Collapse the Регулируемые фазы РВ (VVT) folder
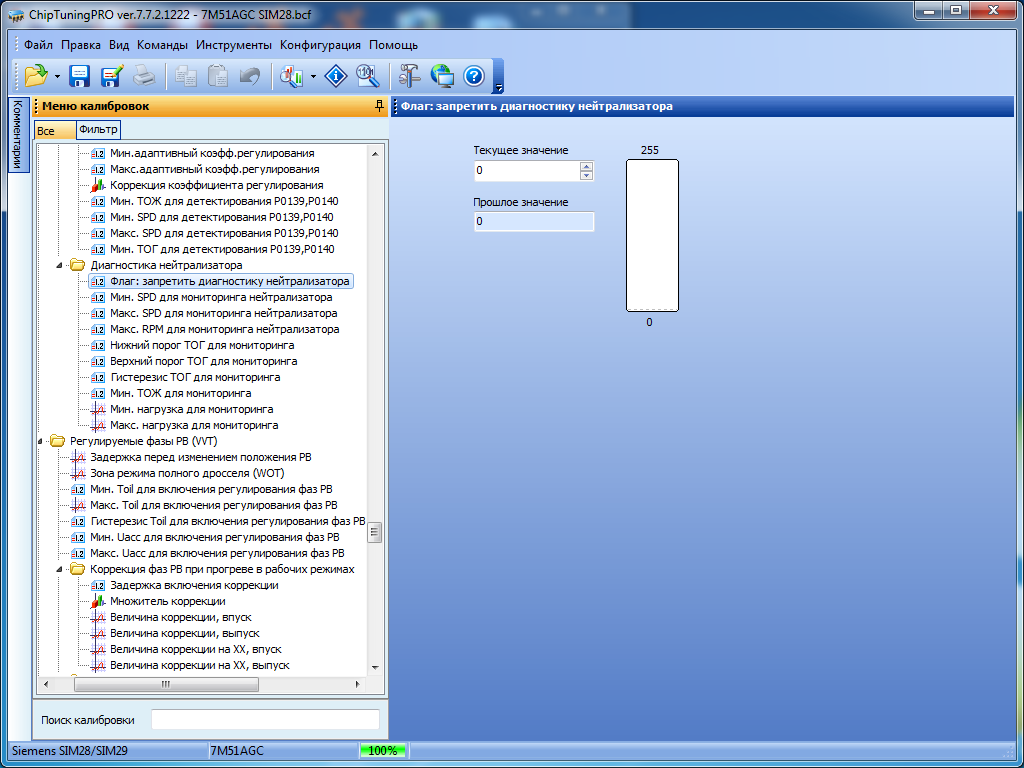The width and height of the screenshot is (1024, 768). coord(40,441)
